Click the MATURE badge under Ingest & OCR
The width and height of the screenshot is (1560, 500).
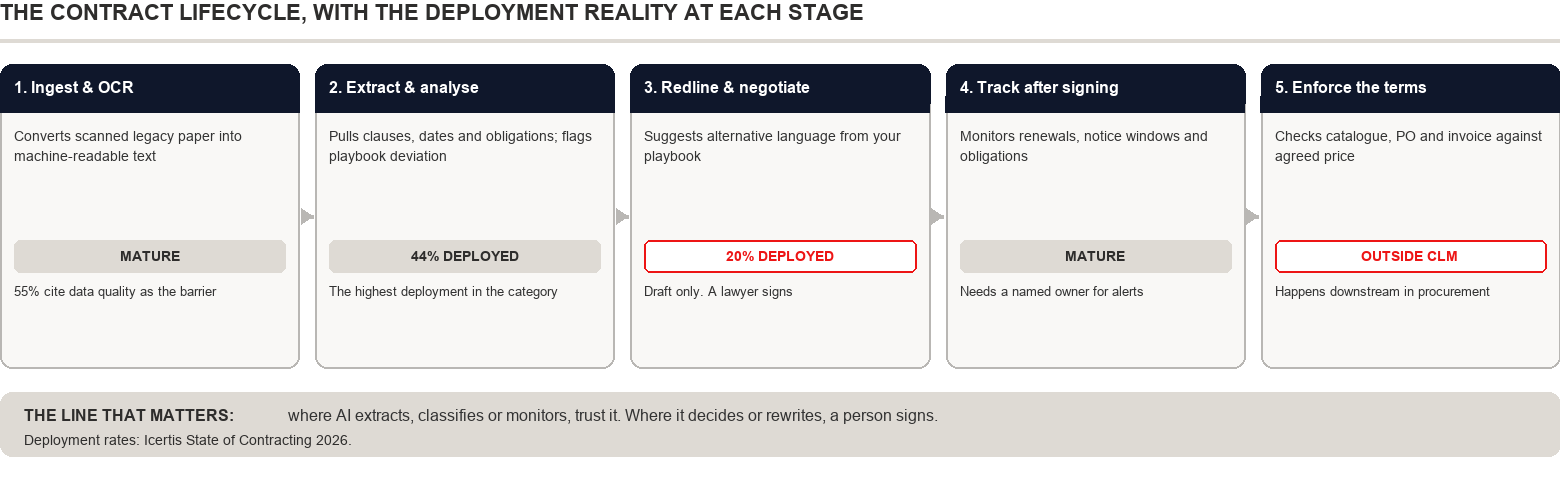pyautogui.click(x=150, y=256)
